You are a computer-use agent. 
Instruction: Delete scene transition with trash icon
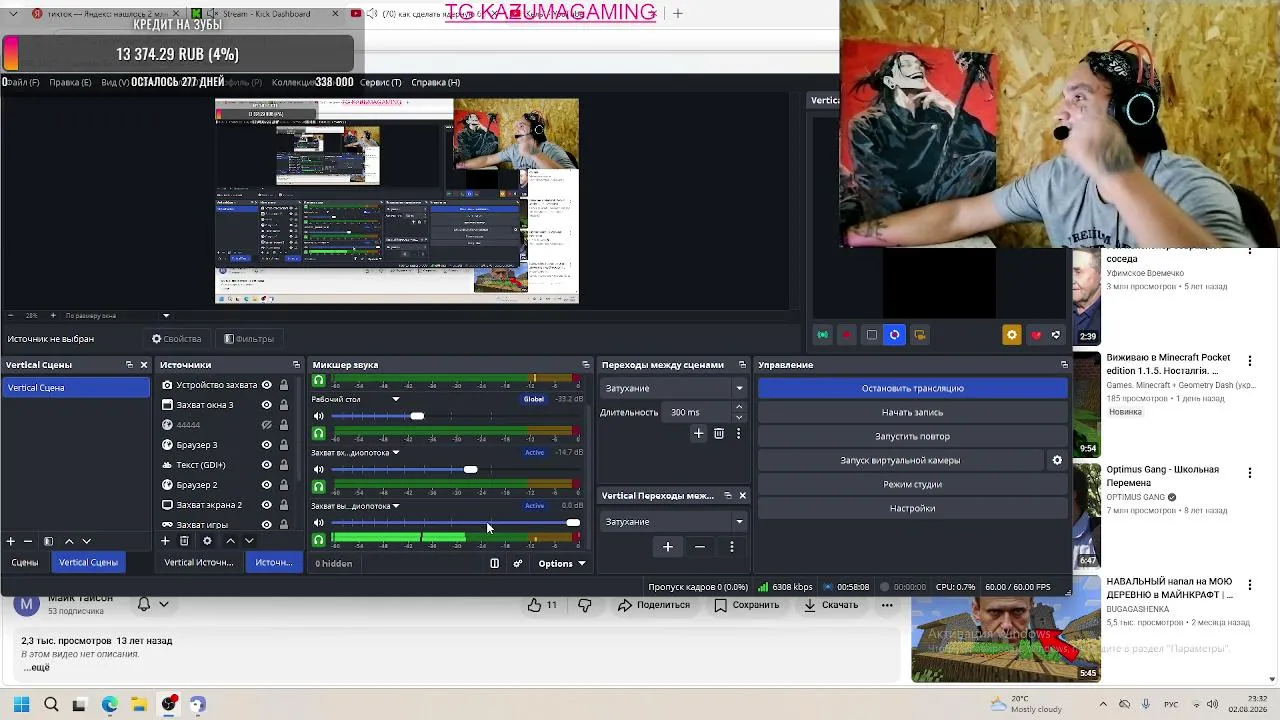719,433
